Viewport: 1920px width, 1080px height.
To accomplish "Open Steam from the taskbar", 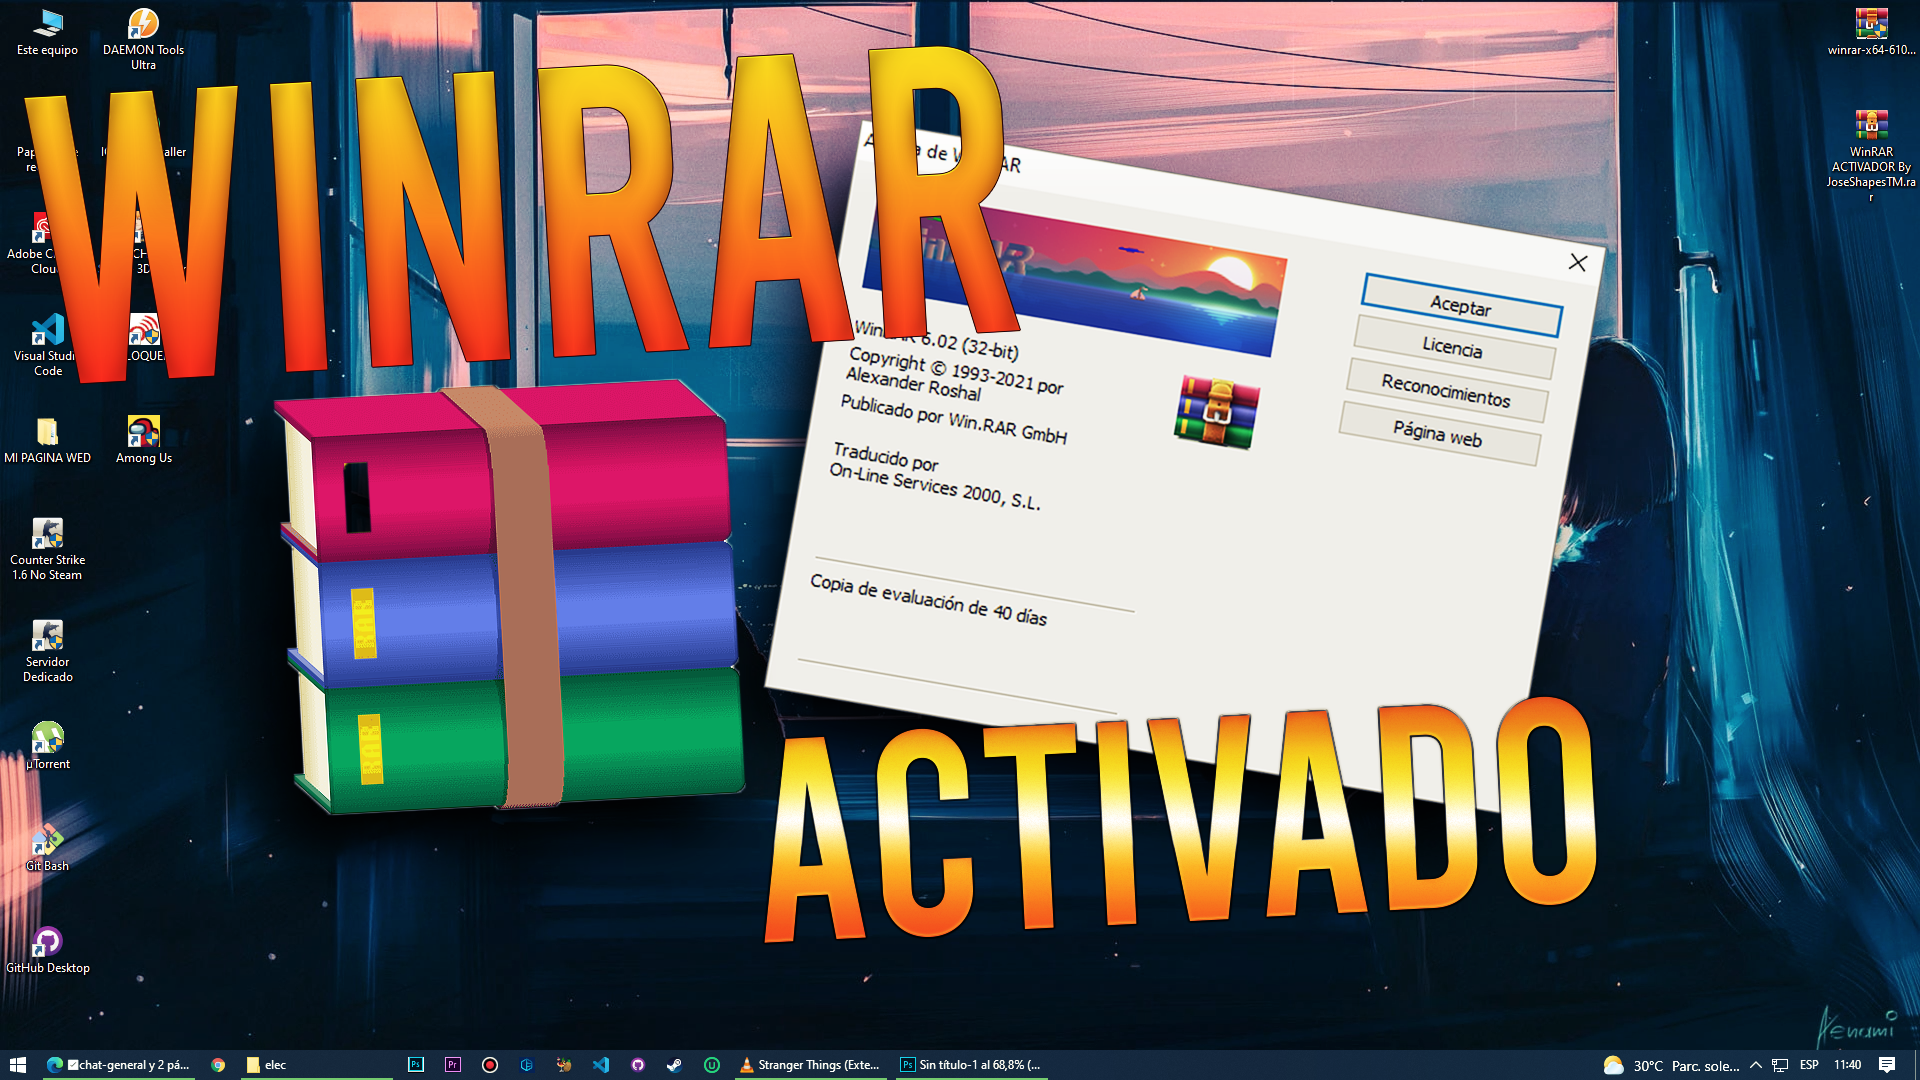I will click(675, 1065).
